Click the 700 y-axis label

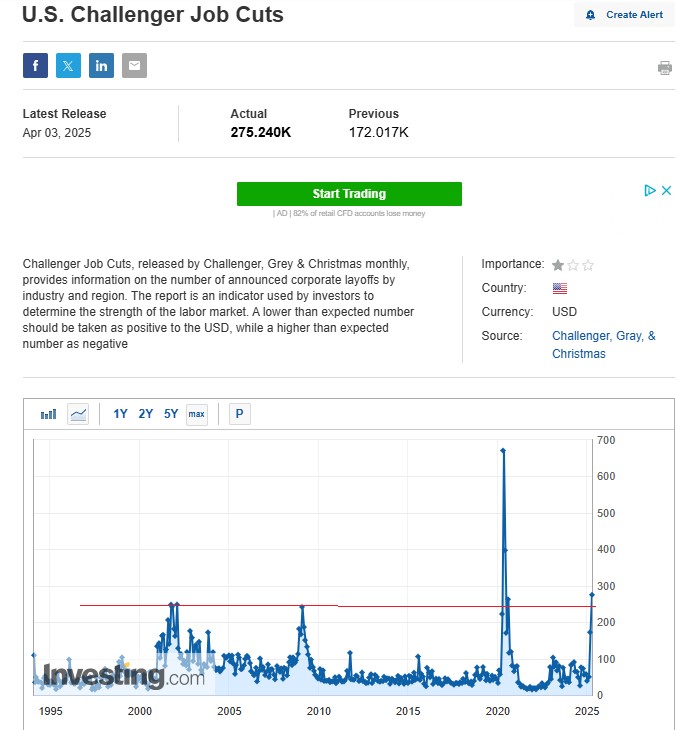[606, 440]
